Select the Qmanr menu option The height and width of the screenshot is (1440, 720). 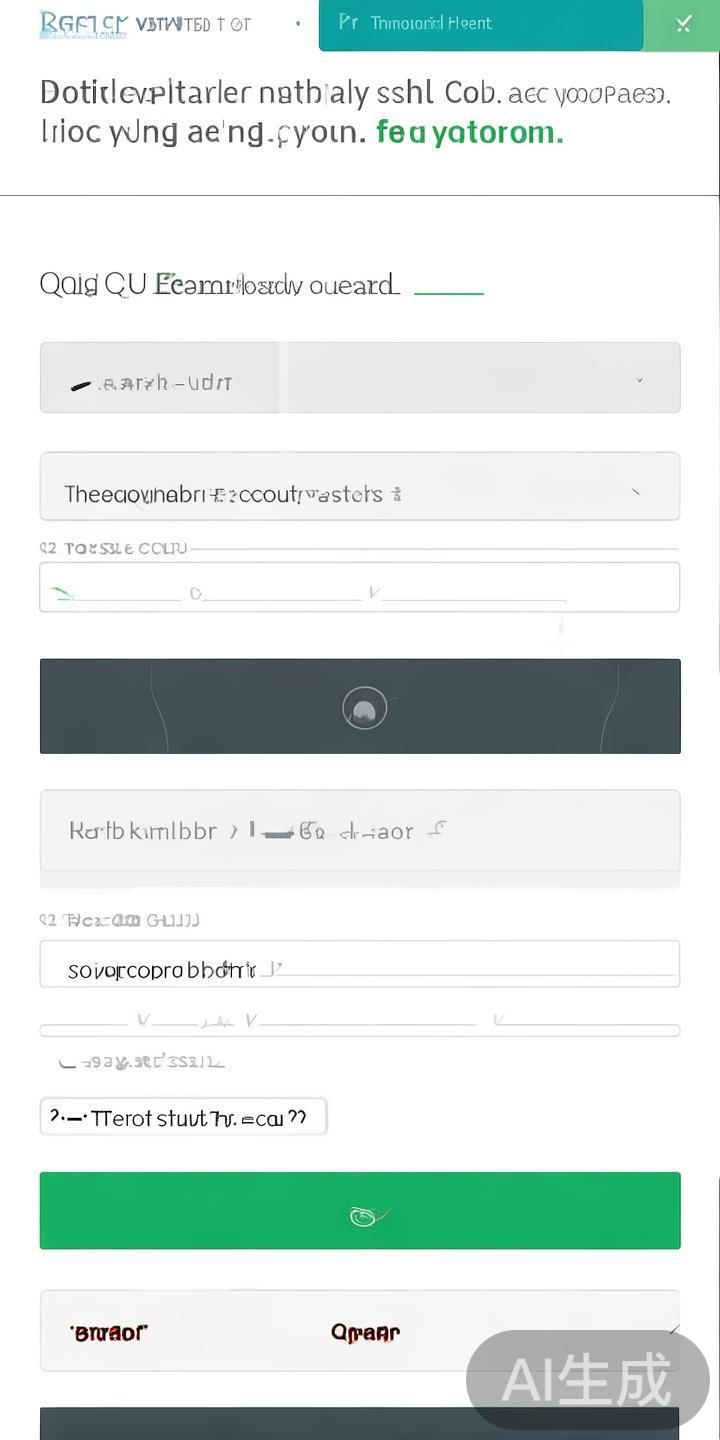363,1332
